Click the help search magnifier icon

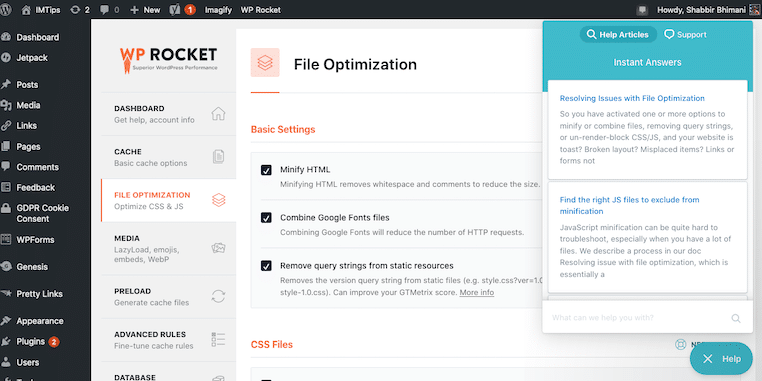[x=736, y=318]
